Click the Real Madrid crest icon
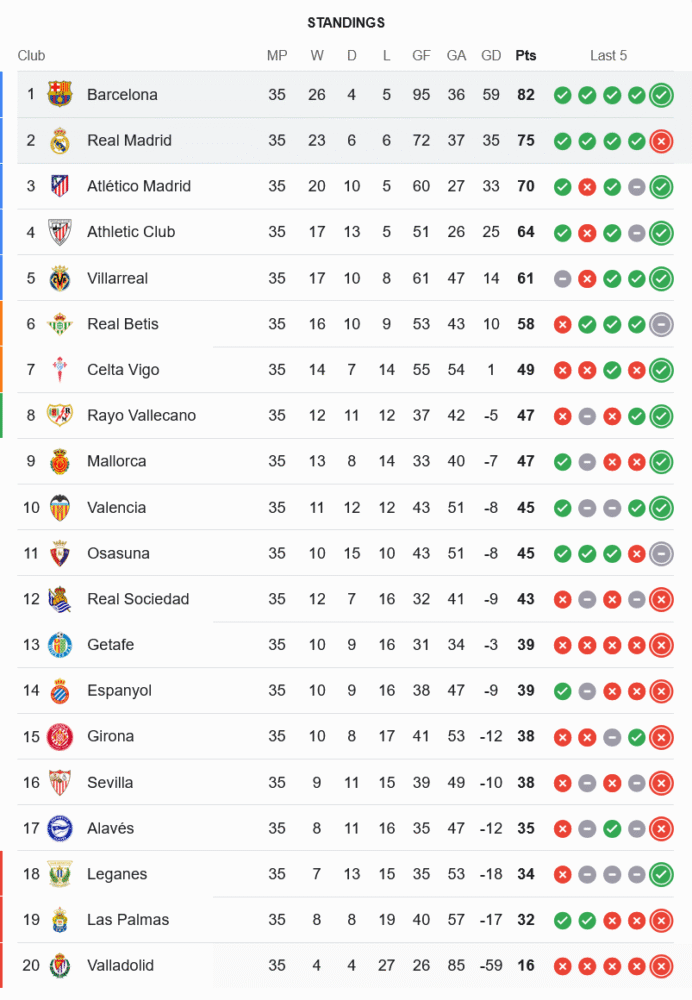The image size is (692, 1000). click(x=60, y=140)
